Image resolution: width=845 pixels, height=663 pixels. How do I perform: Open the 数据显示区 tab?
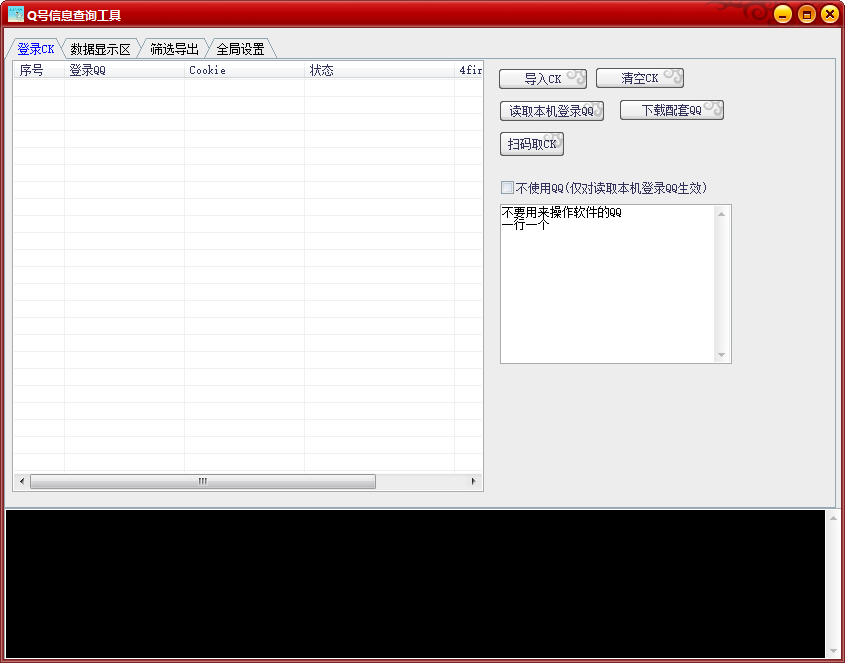[100, 49]
